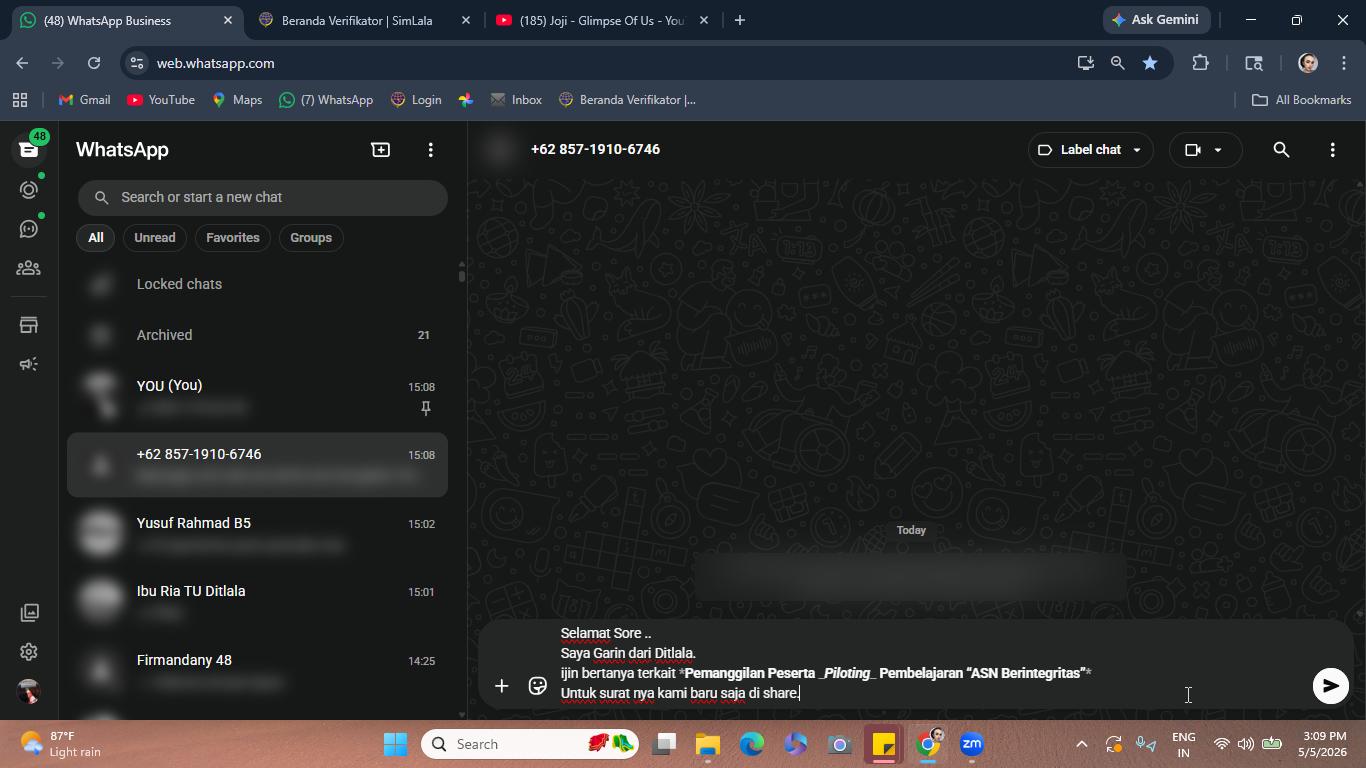The image size is (1366, 768).
Task: Open the emoji and sticker picker
Action: point(538,686)
